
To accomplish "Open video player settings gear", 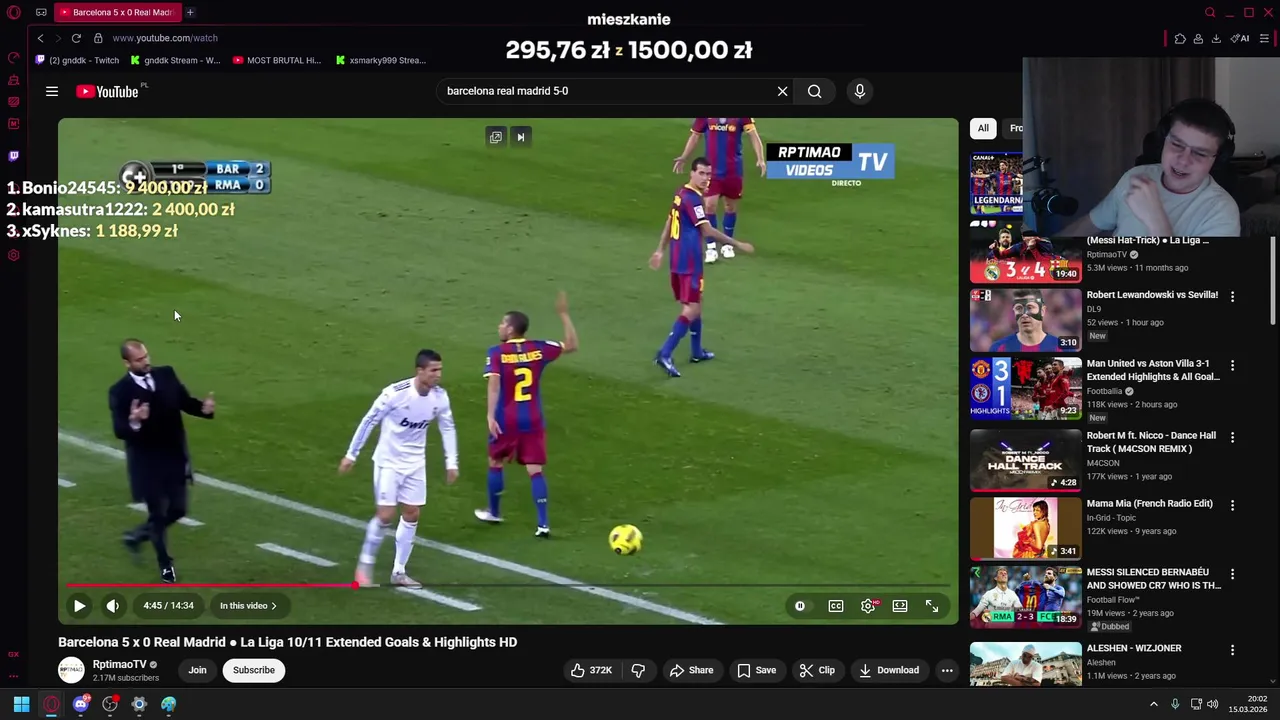I will [x=869, y=605].
